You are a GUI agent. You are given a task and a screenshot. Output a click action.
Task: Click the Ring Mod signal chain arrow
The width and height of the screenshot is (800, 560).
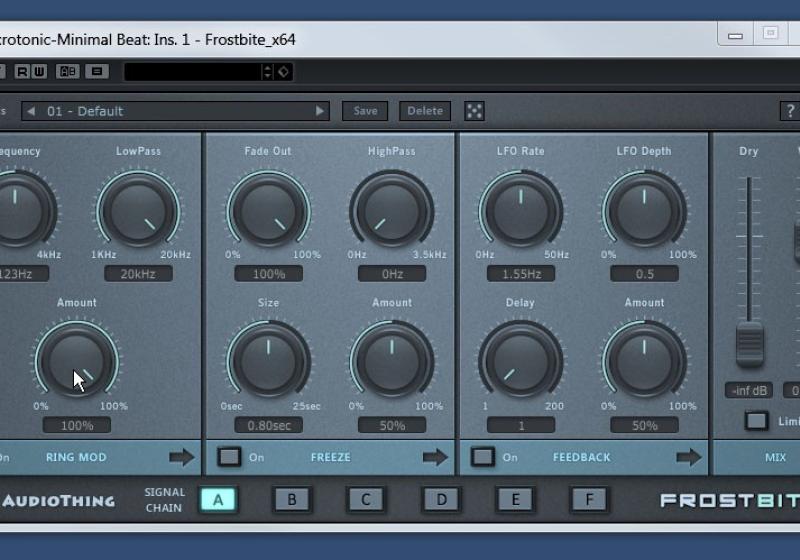[x=182, y=457]
